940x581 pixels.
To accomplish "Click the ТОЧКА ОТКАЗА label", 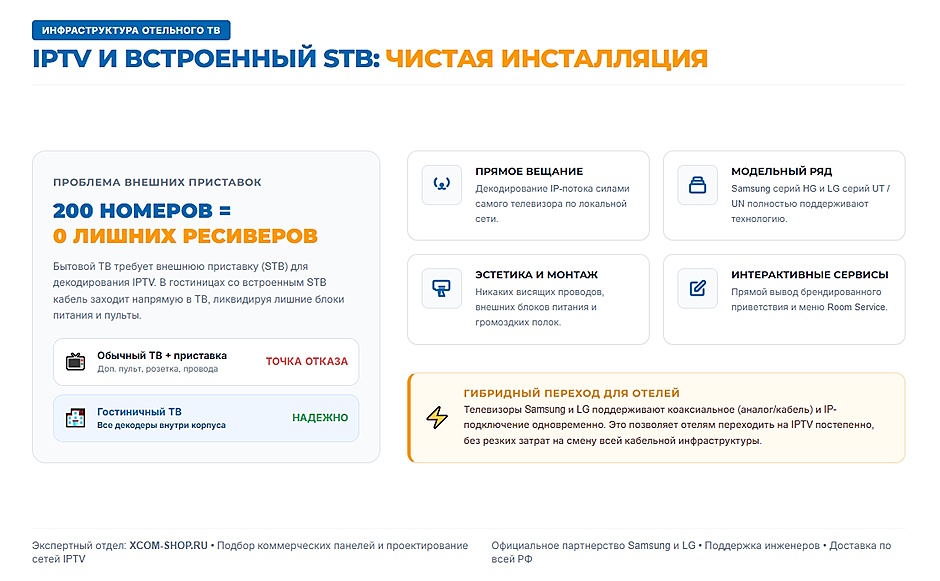I will pos(307,362).
